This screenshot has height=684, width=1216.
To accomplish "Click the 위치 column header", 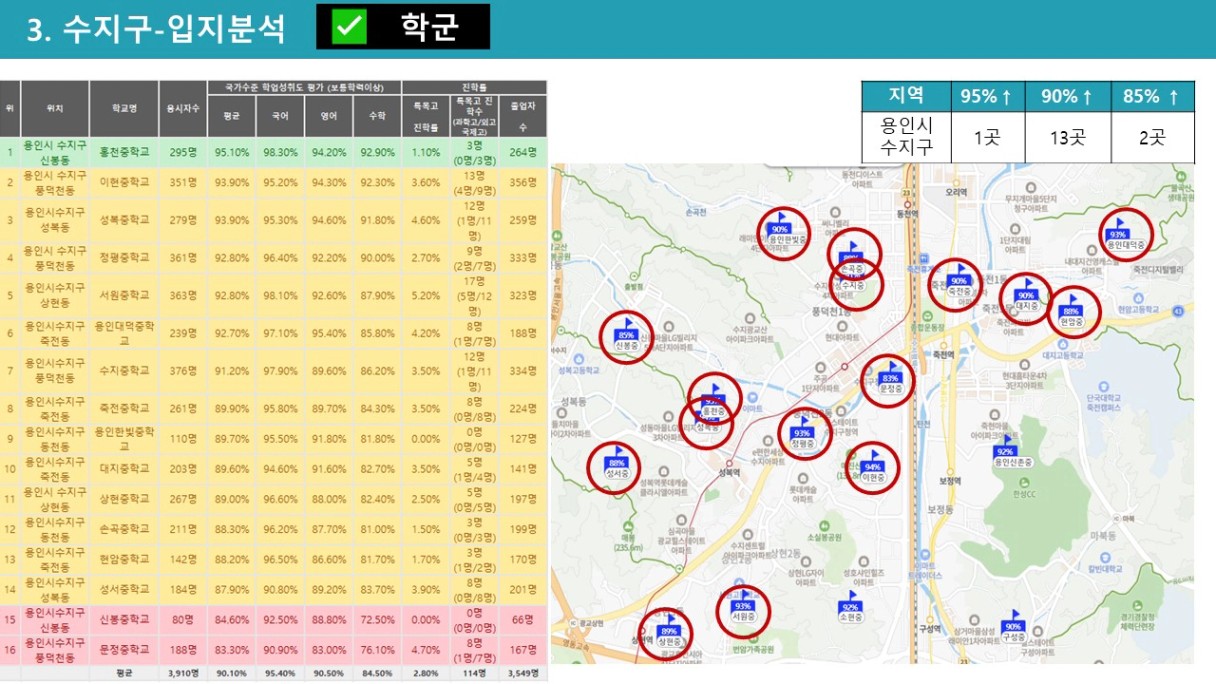I will pos(55,109).
